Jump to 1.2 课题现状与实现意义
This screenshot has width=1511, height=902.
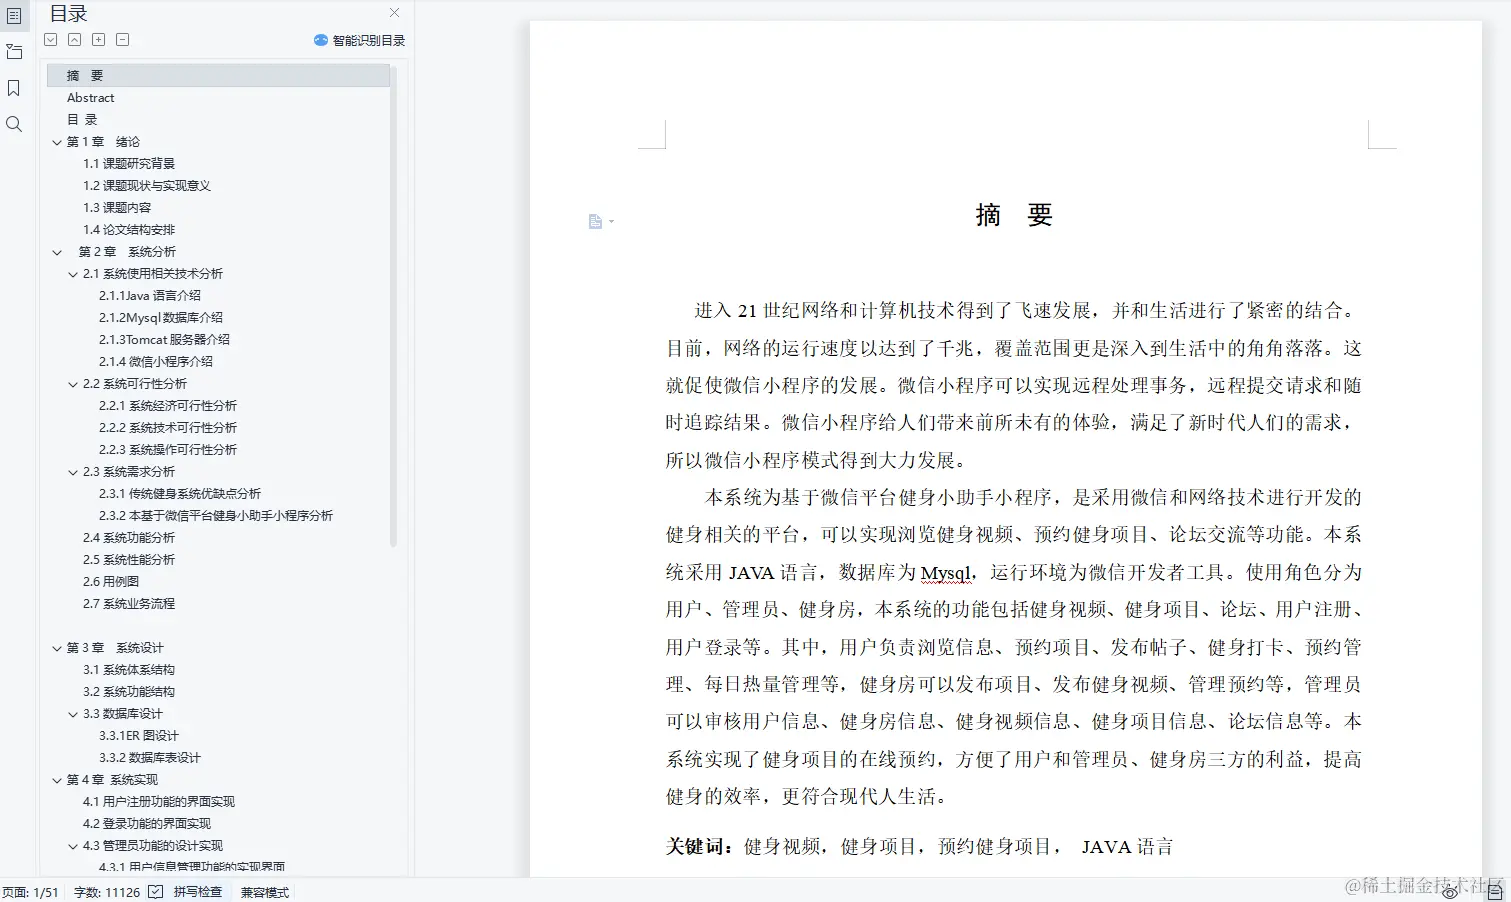[147, 186]
